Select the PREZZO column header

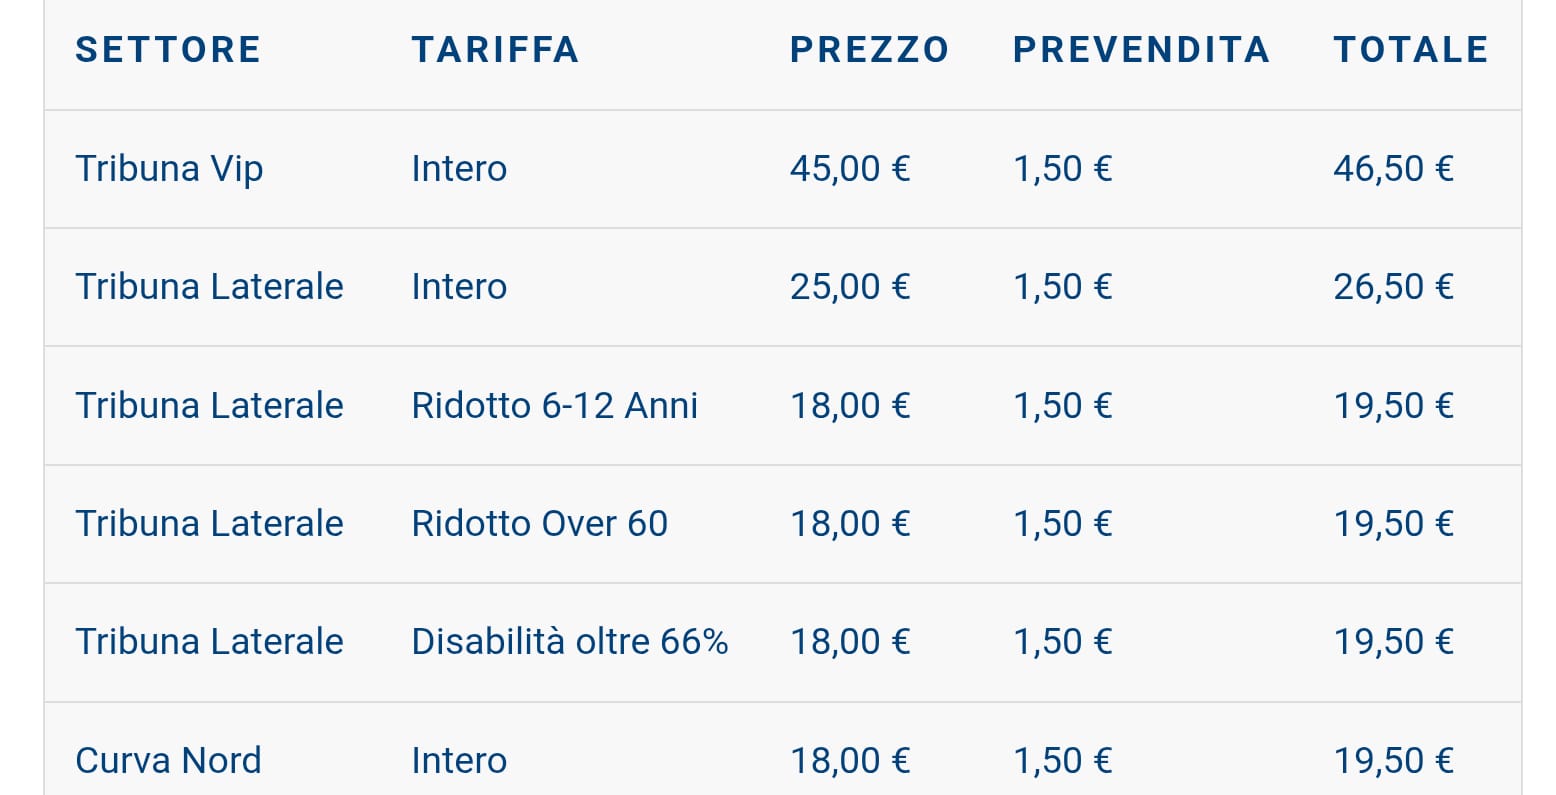pos(869,50)
